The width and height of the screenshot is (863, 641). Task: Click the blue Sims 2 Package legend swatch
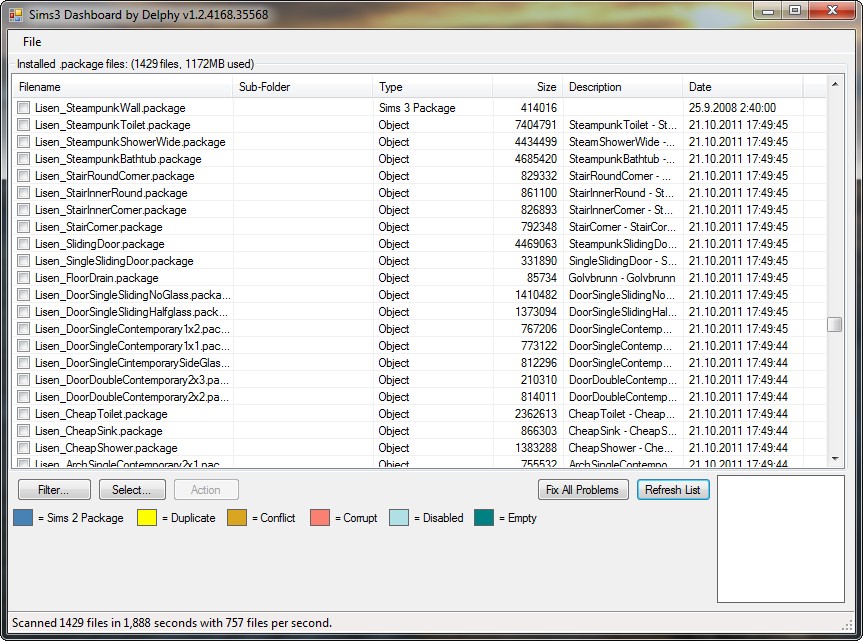[x=23, y=518]
